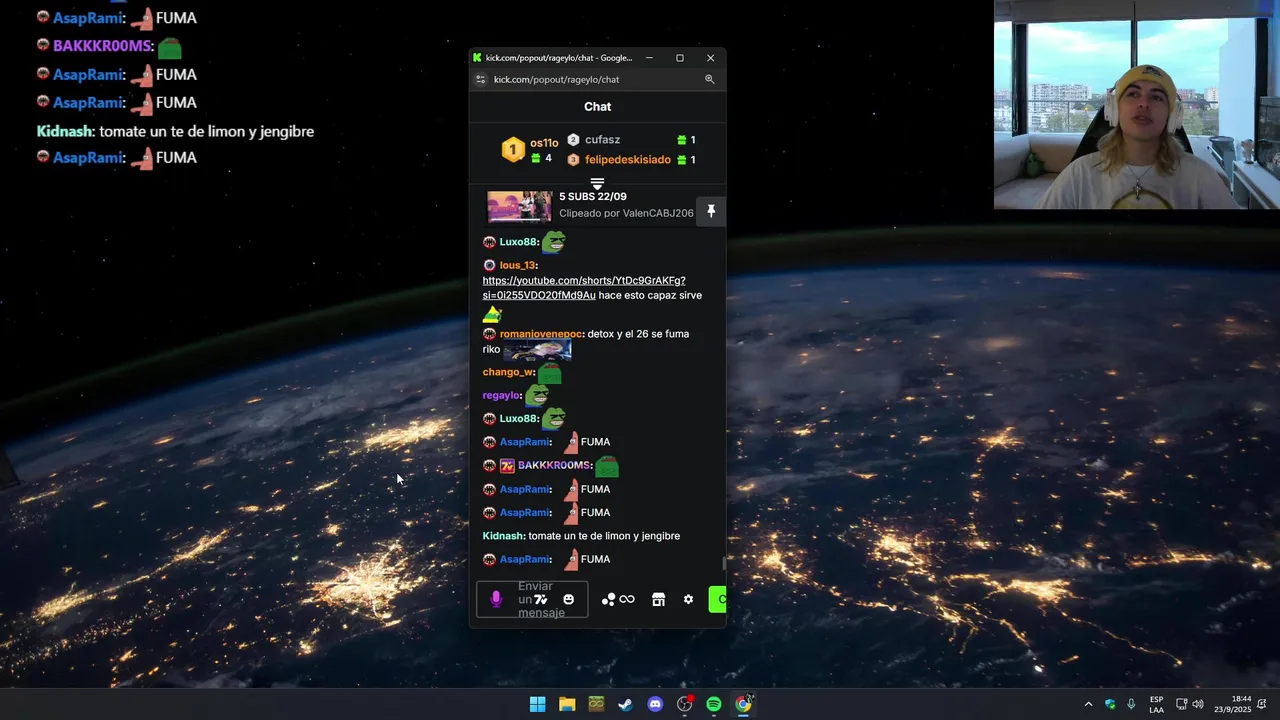Click the gold rank 1 badge
This screenshot has width=1280, height=720.
tap(513, 150)
